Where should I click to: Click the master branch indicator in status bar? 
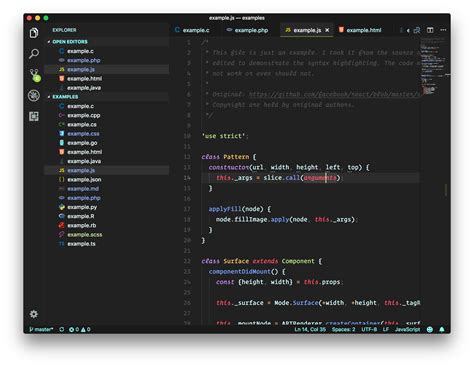point(41,329)
